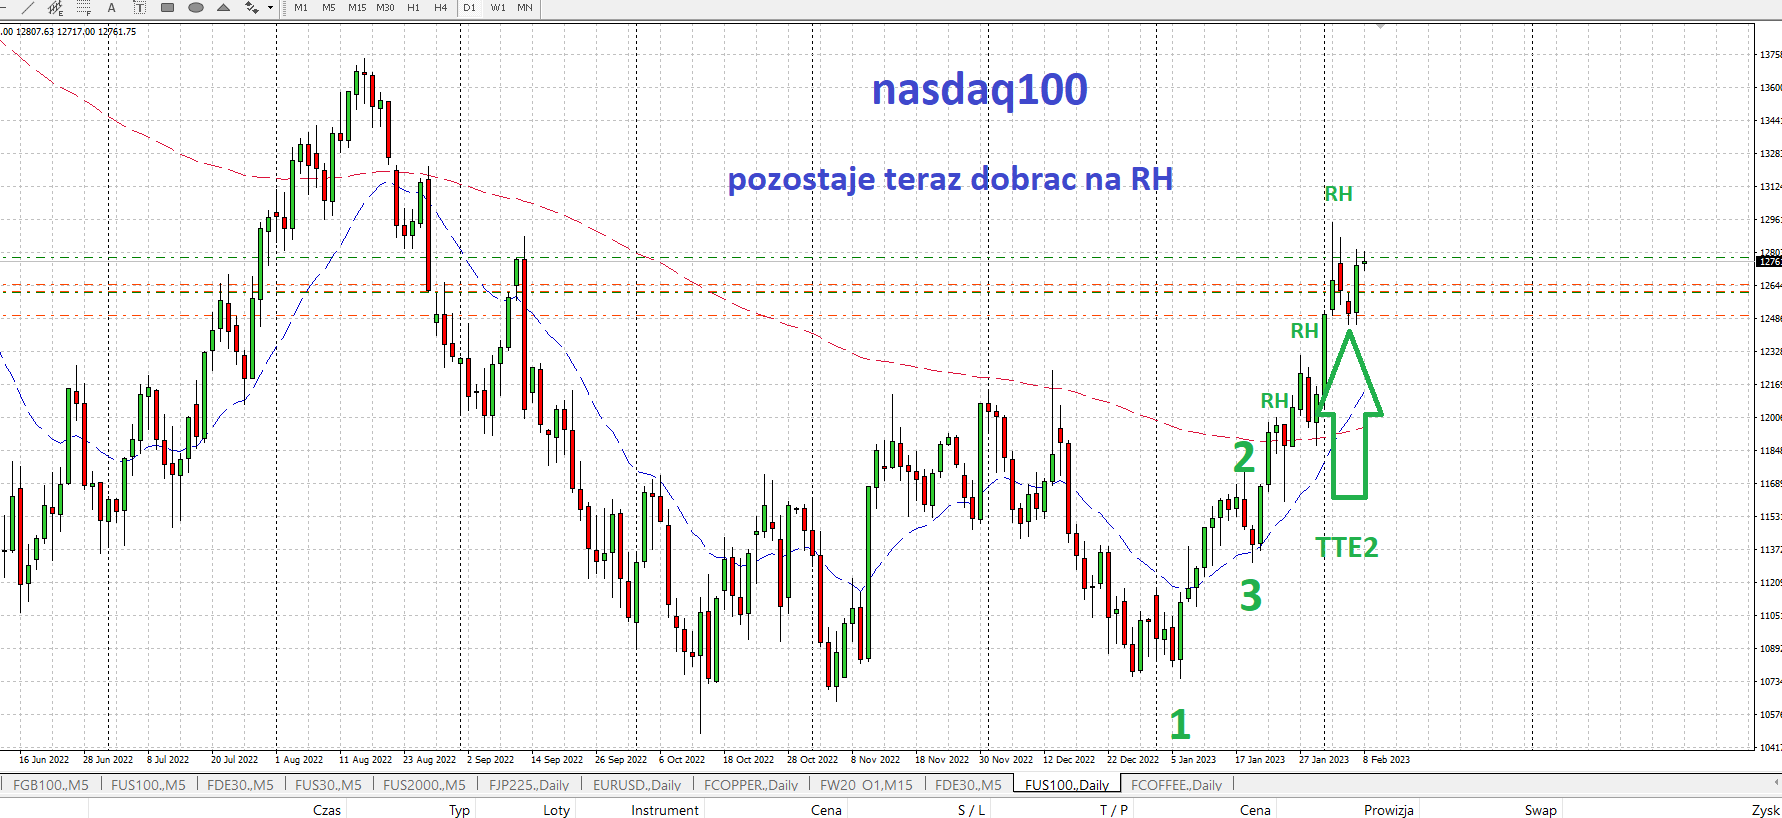Viewport: 1782px width, 818px height.
Task: Select the 'nasdaq100' chart title text
Action: 979,89
